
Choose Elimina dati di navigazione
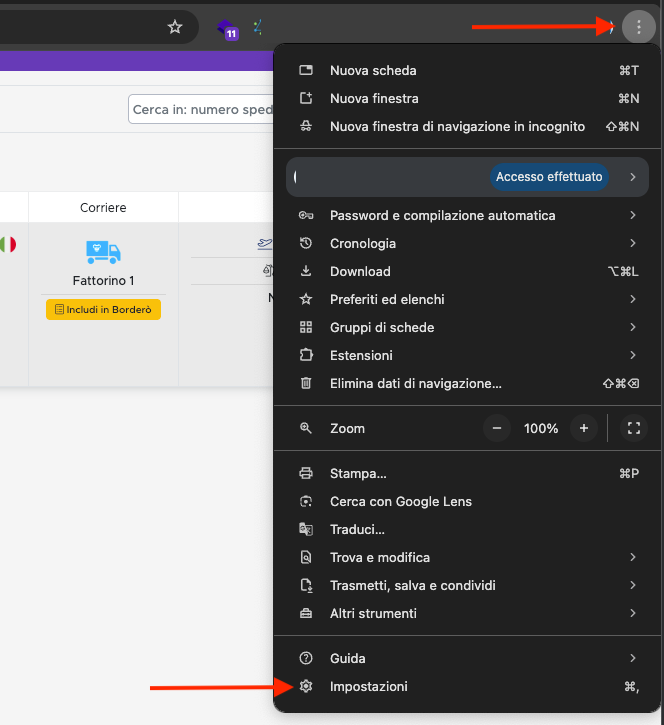click(467, 383)
